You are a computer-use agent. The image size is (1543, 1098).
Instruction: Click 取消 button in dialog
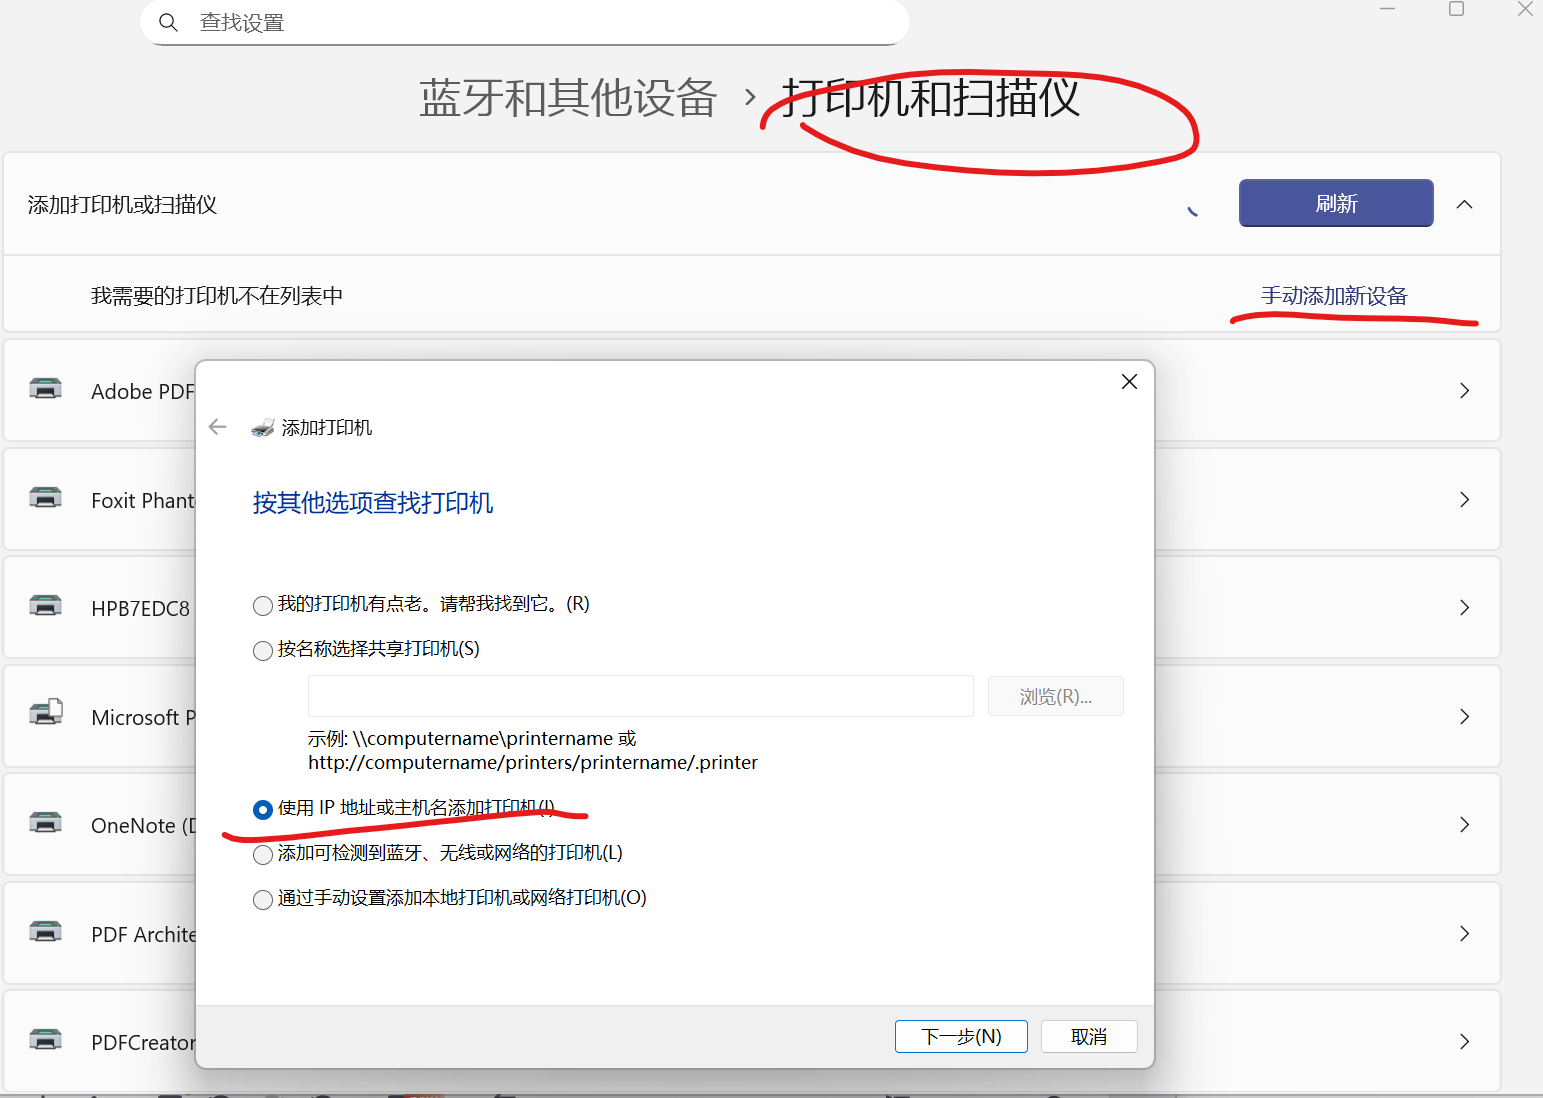point(1089,1036)
